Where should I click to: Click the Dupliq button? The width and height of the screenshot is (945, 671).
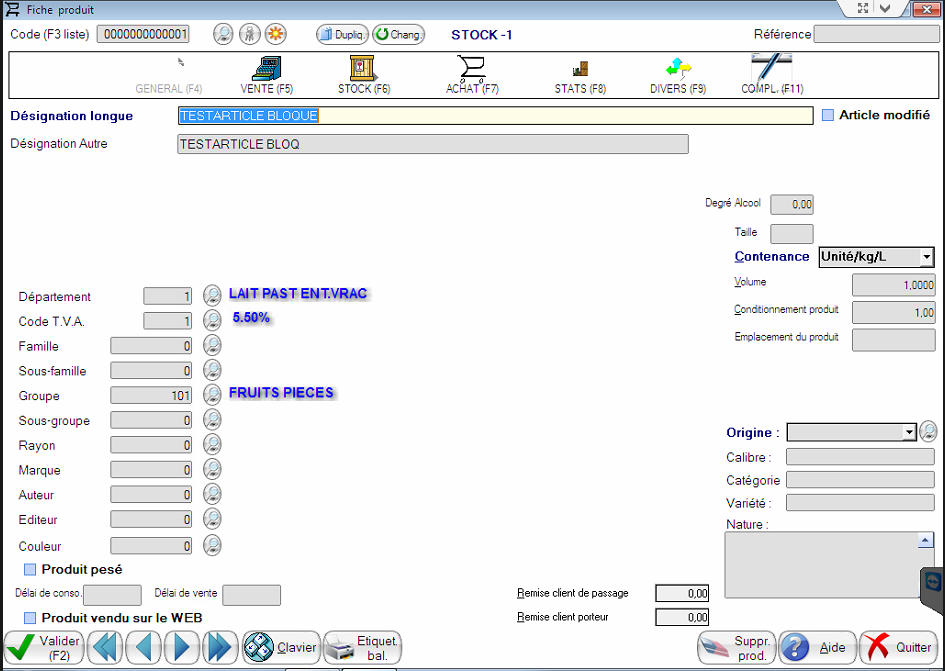pos(343,34)
